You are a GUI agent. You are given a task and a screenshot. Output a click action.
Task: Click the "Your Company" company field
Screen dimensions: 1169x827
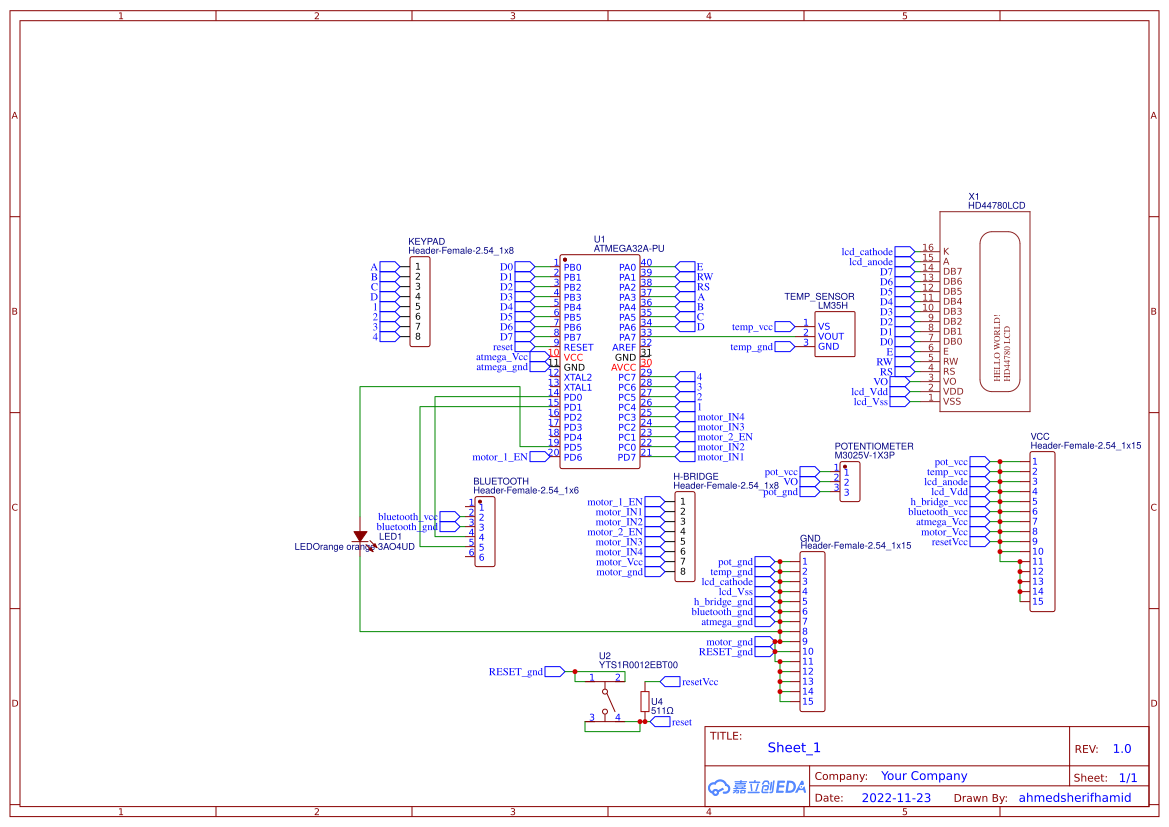pos(924,776)
